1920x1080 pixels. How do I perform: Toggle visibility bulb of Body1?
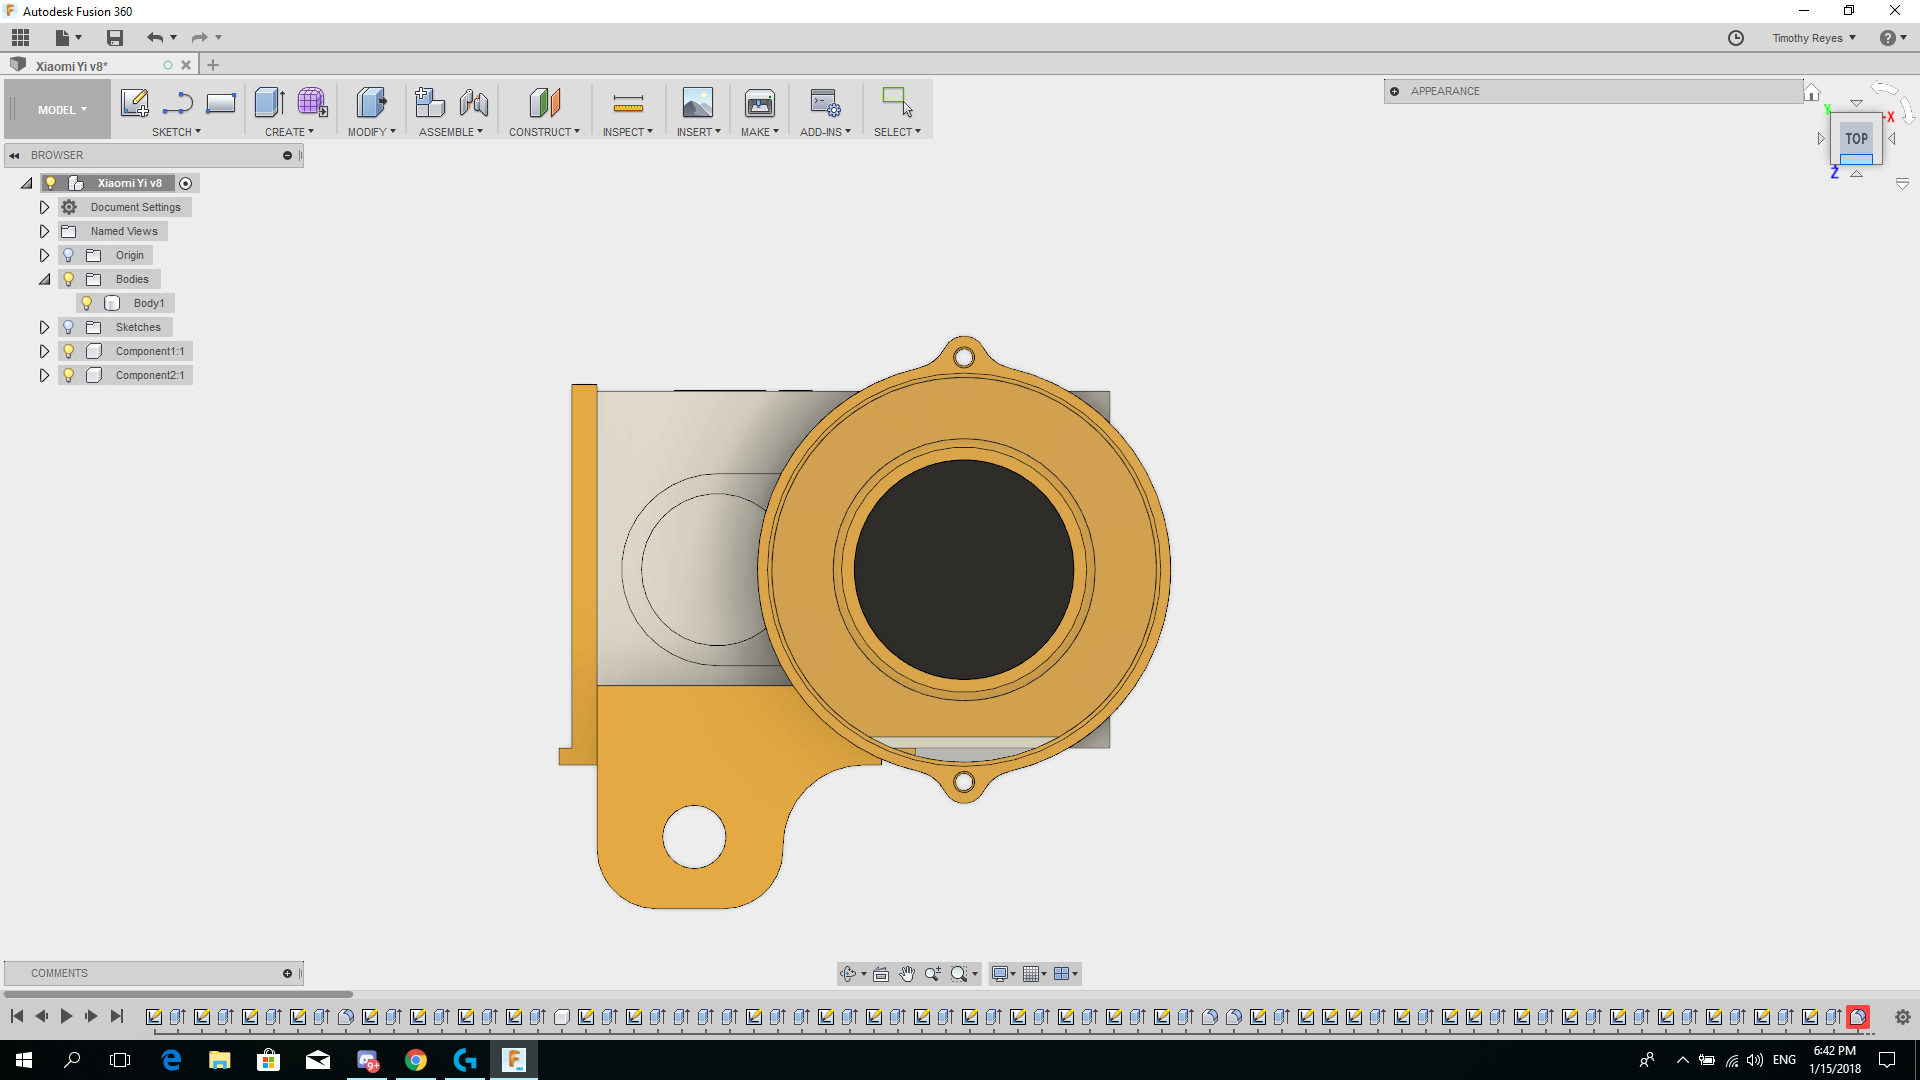click(87, 303)
